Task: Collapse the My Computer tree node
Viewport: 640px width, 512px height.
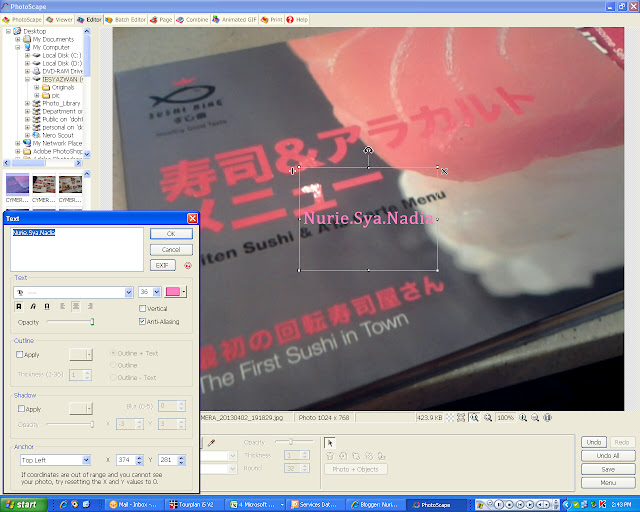Action: [18, 47]
